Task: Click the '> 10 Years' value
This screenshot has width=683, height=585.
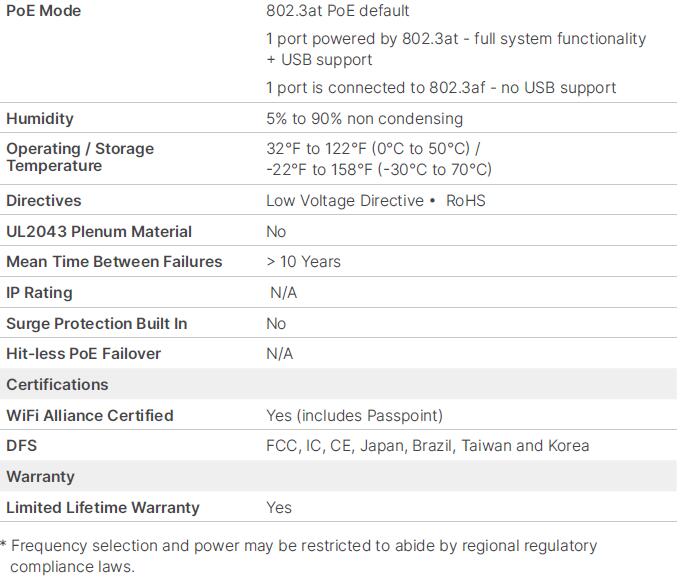Action: point(304,262)
